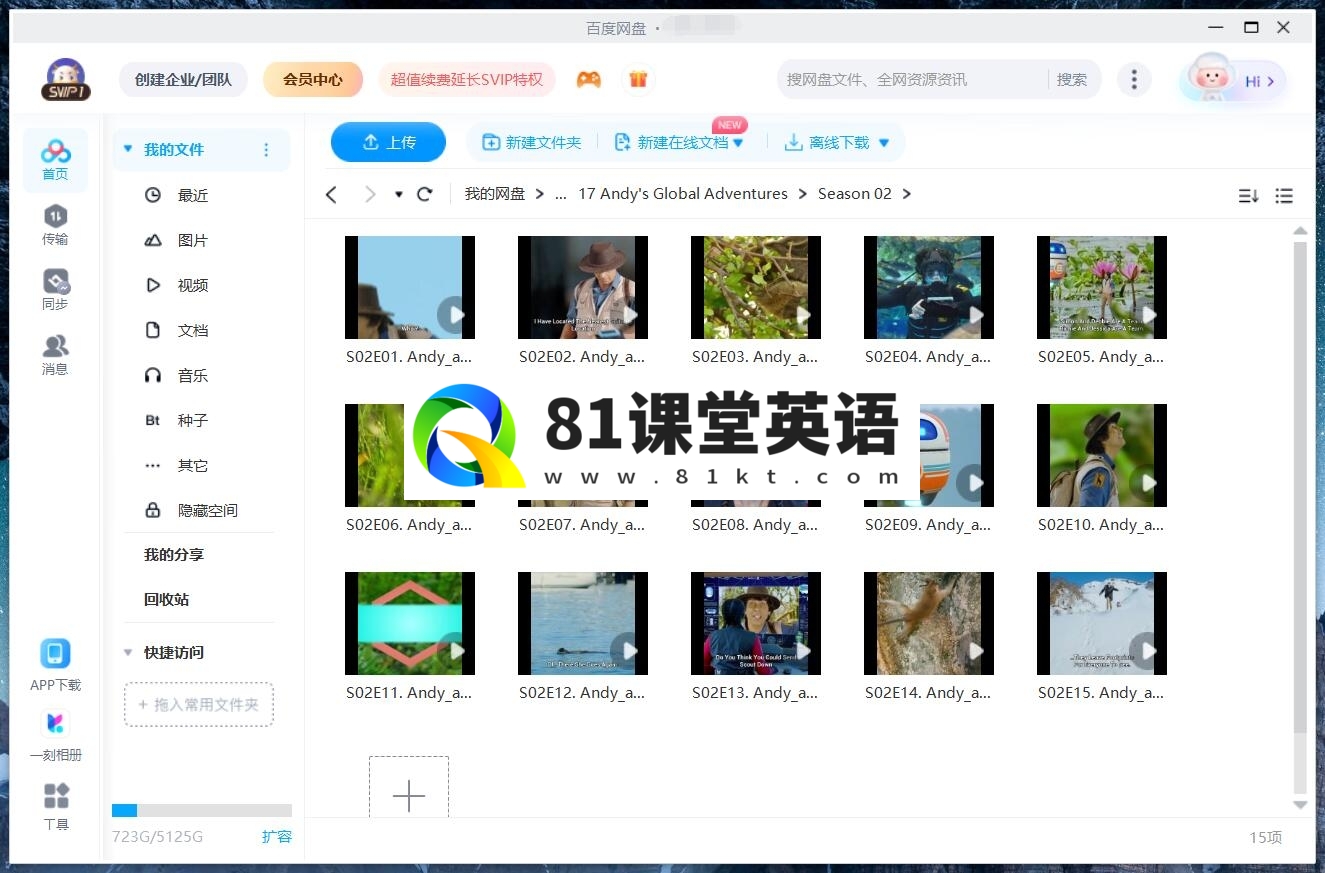The image size is (1325, 873).
Task: Click the game controller icon
Action: [589, 79]
